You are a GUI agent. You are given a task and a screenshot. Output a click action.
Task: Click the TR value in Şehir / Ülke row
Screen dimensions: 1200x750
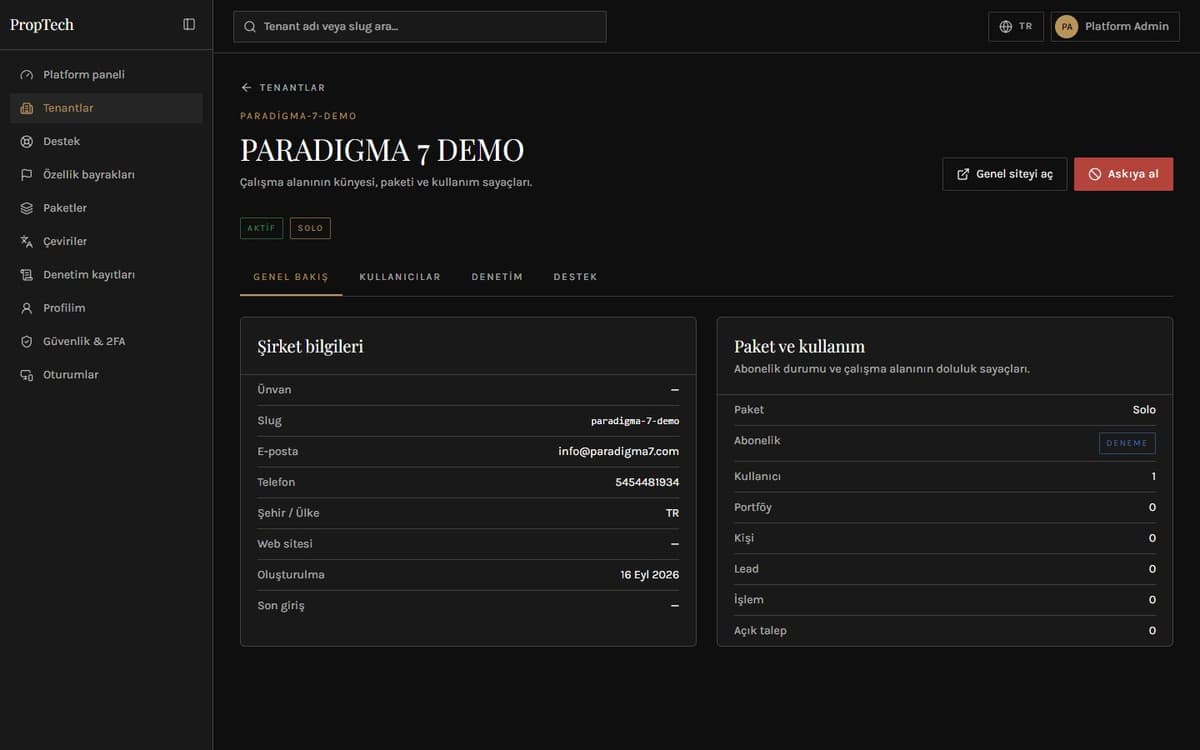pyautogui.click(x=672, y=514)
